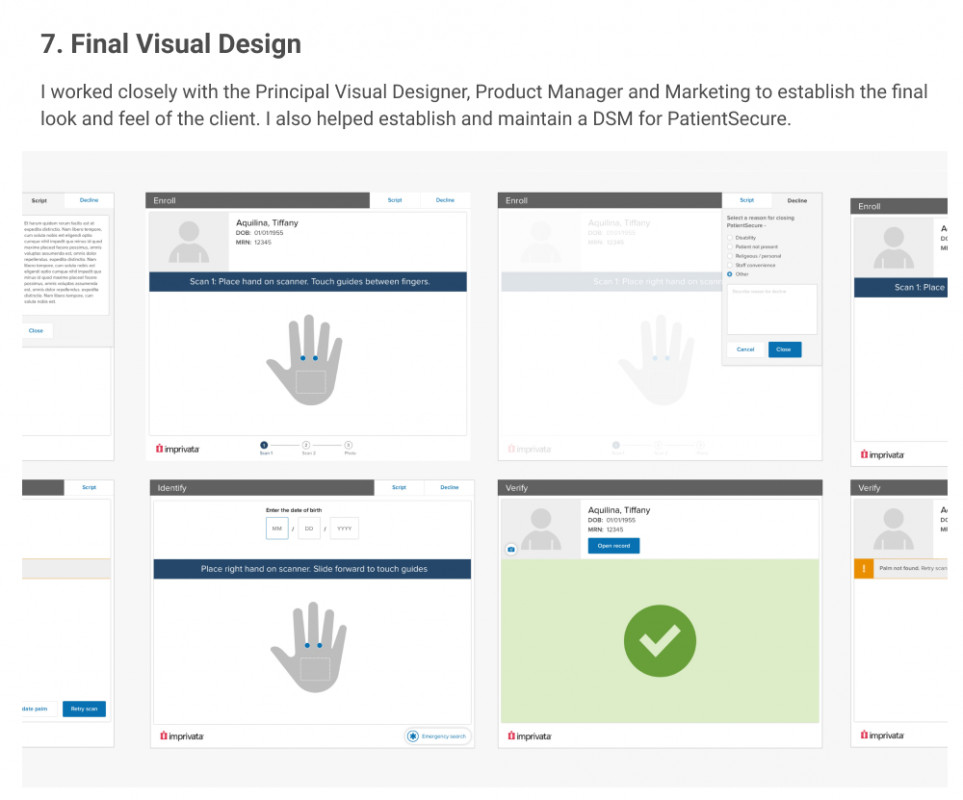The width and height of the screenshot is (963, 800).
Task: Click the orange warning icon beside Palm not found
Action: pos(863,569)
